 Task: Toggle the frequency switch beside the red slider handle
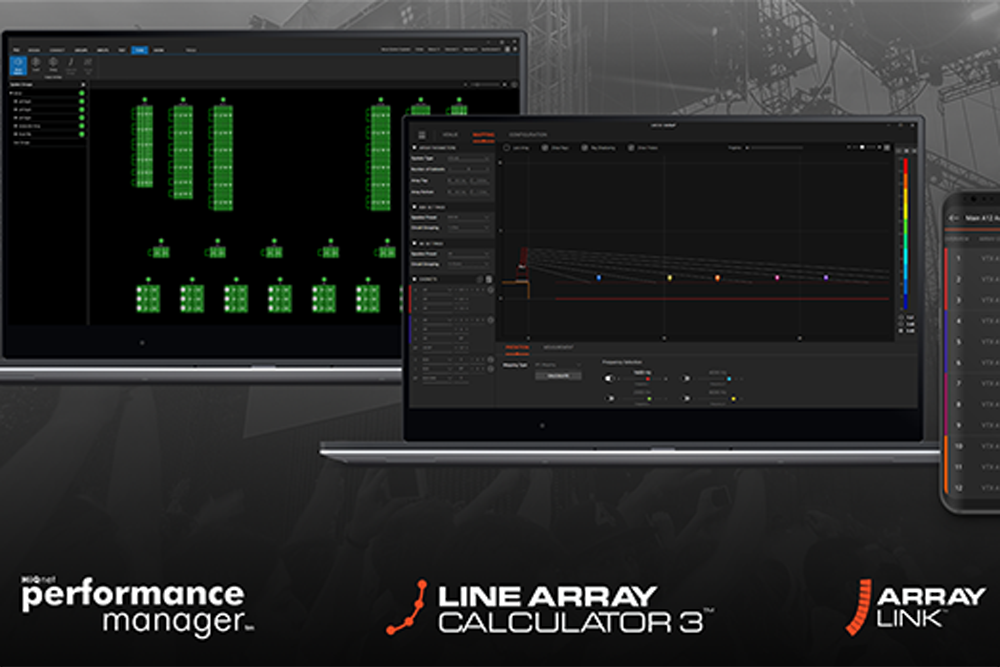coord(610,378)
